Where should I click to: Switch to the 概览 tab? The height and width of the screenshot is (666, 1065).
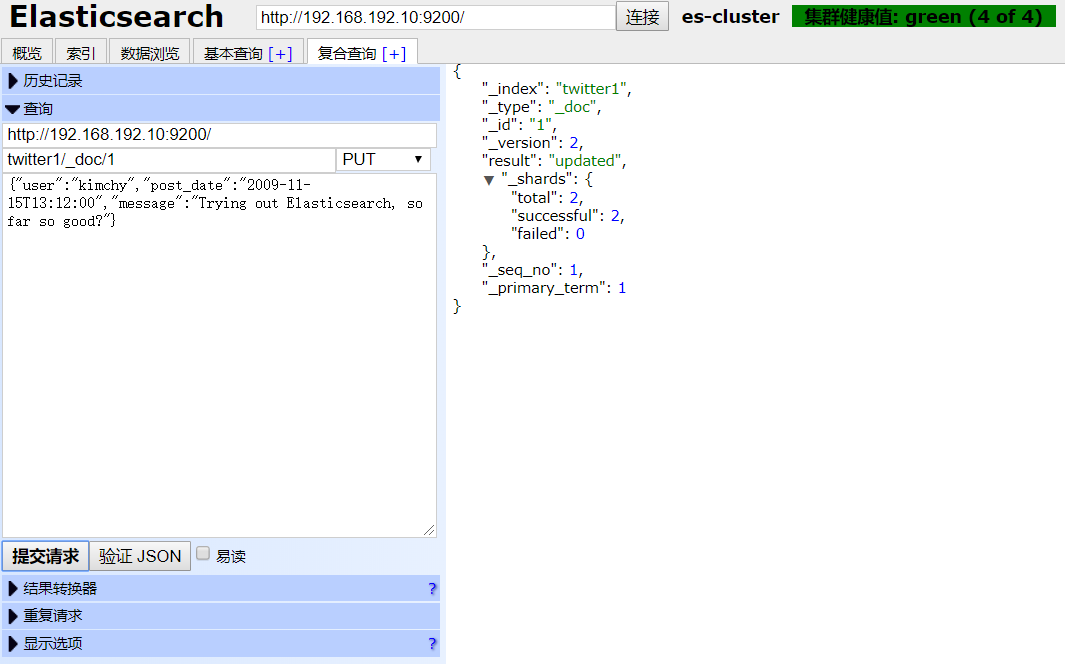(x=27, y=53)
